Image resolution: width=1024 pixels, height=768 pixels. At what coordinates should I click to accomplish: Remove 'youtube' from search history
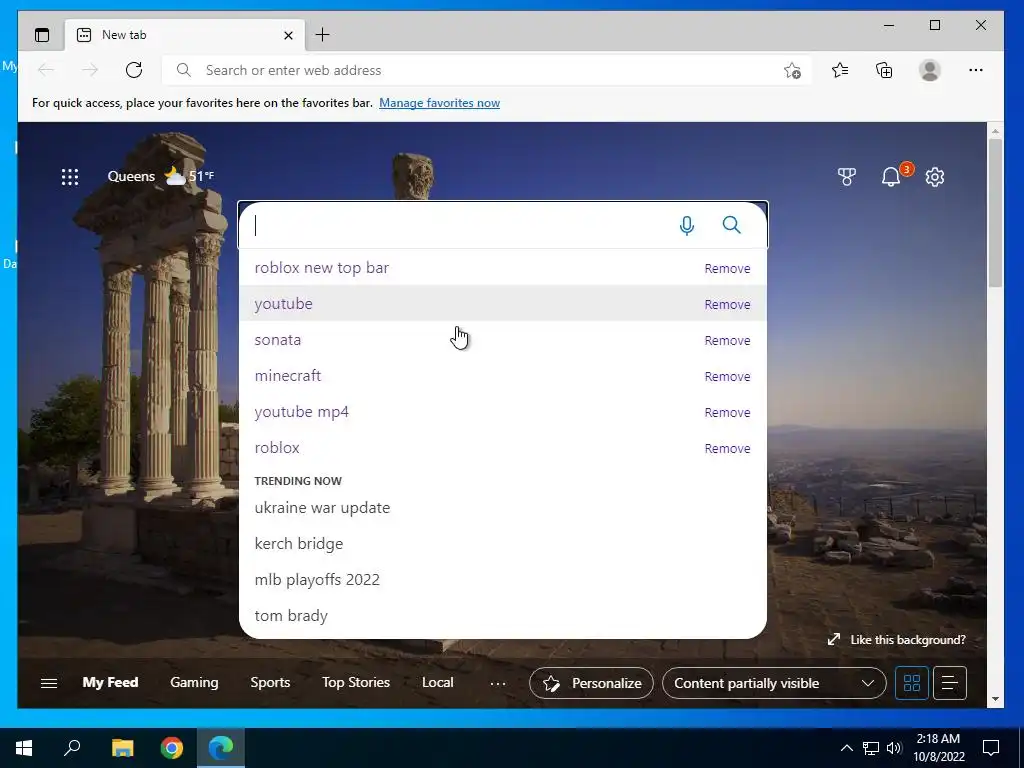pyautogui.click(x=727, y=304)
